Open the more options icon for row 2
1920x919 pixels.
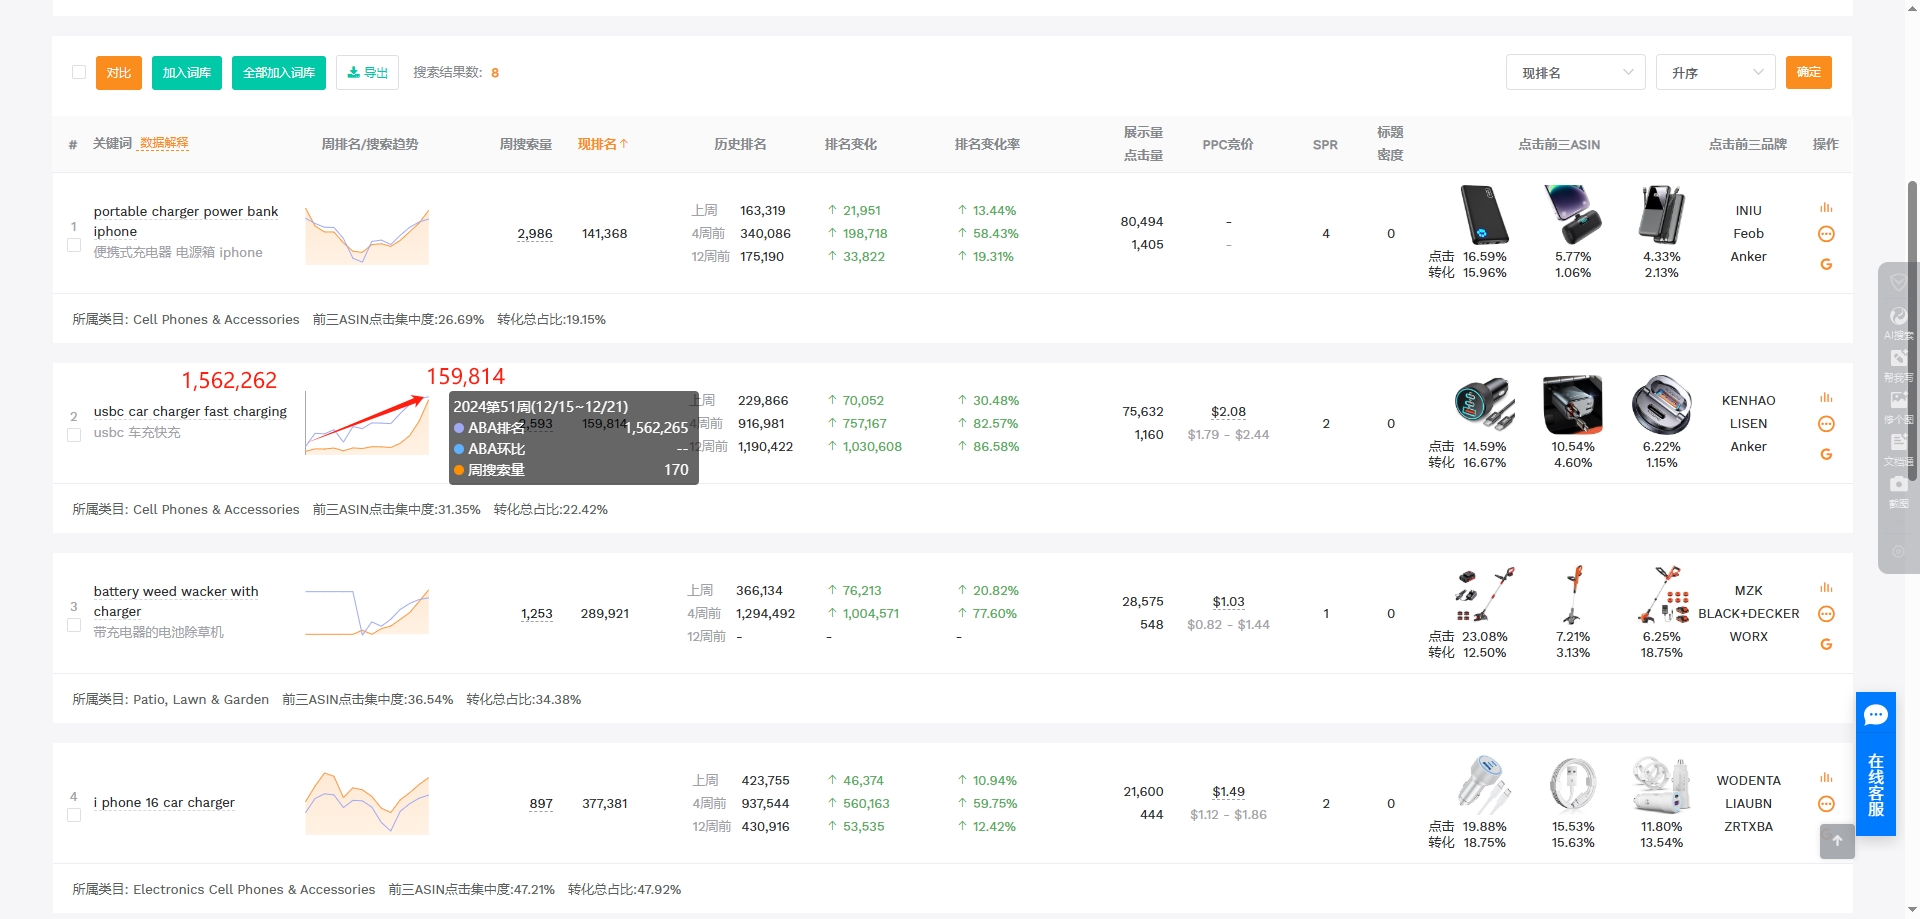1826,424
